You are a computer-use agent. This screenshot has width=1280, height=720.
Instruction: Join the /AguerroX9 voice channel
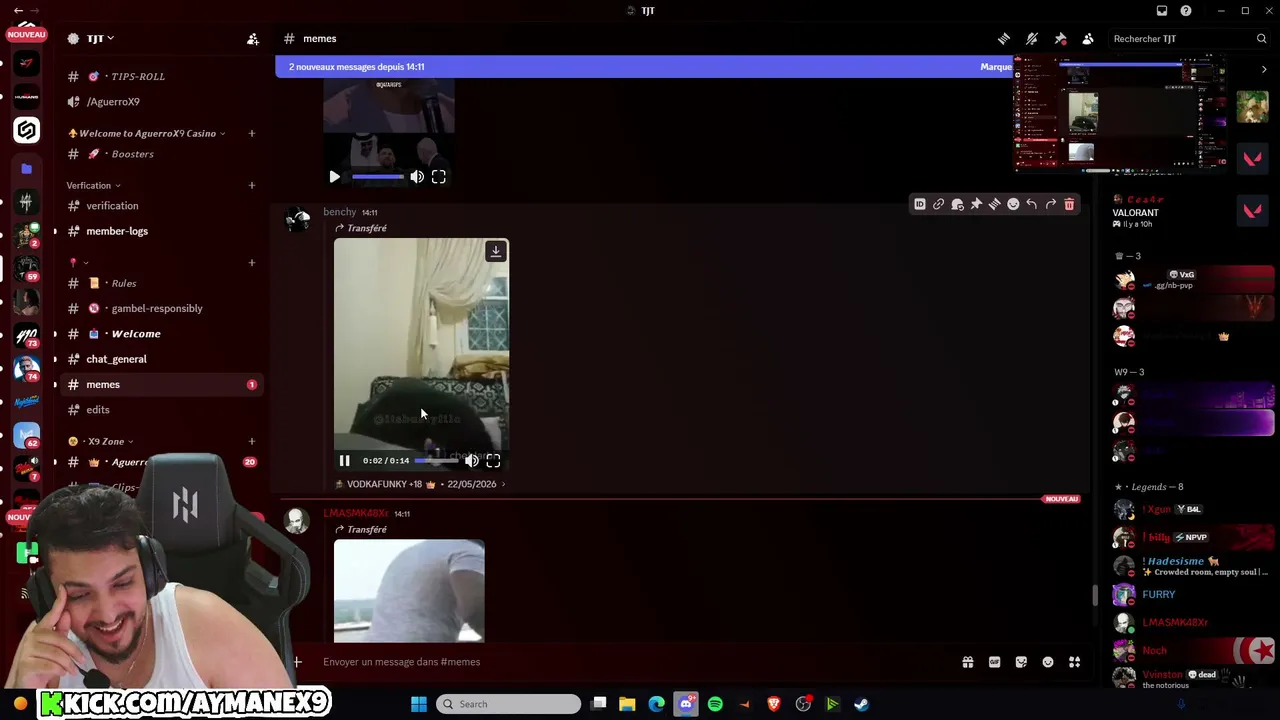113,102
